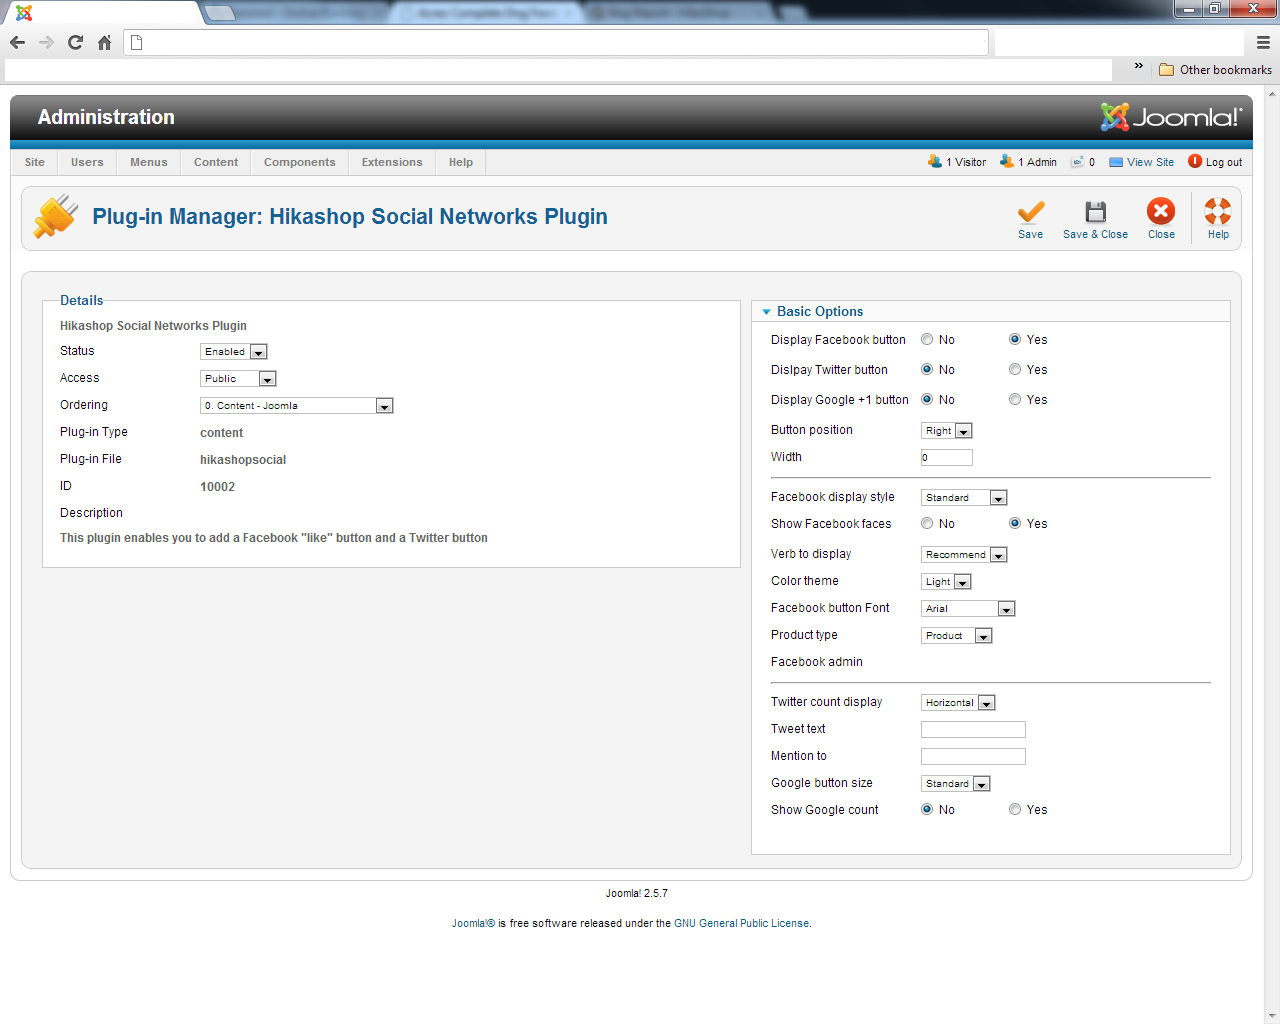Open the Facebook button Font dropdown
The height and width of the screenshot is (1024, 1280).
pos(968,609)
